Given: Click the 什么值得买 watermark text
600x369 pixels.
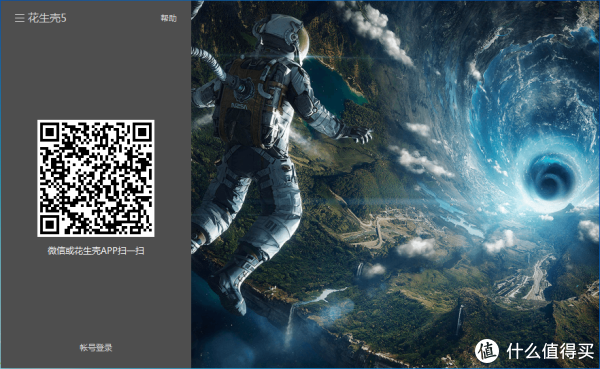Looking at the screenshot, I should (x=550, y=351).
